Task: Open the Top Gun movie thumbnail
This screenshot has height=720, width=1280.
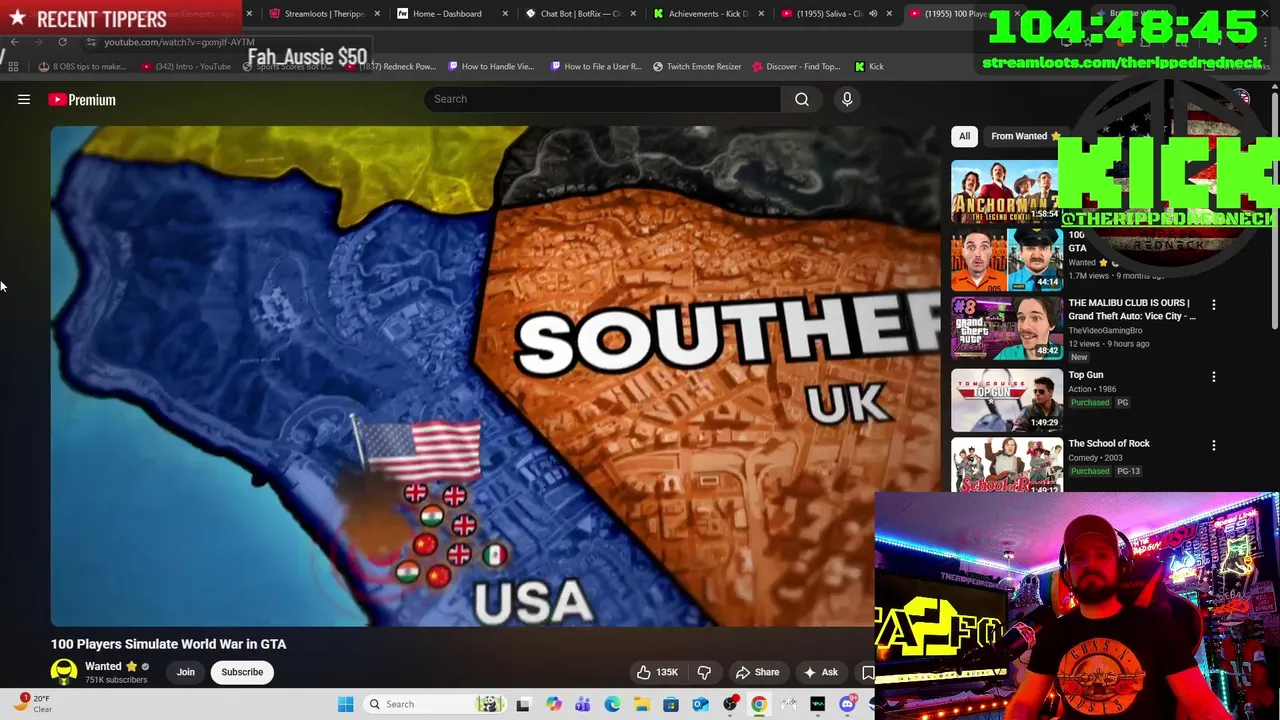Action: [1007, 399]
